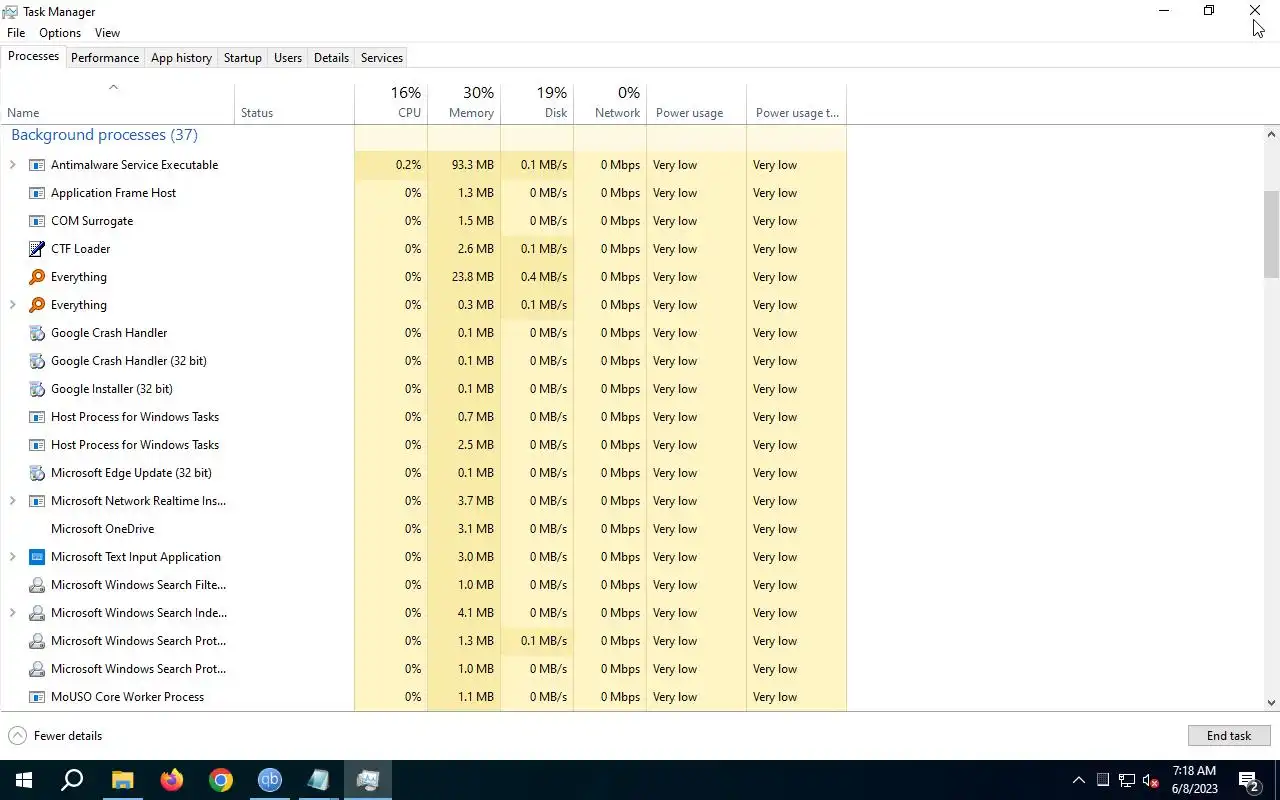The image size is (1280, 800).
Task: Click the 0.4 MB/s disk cell
Action: pos(537,277)
